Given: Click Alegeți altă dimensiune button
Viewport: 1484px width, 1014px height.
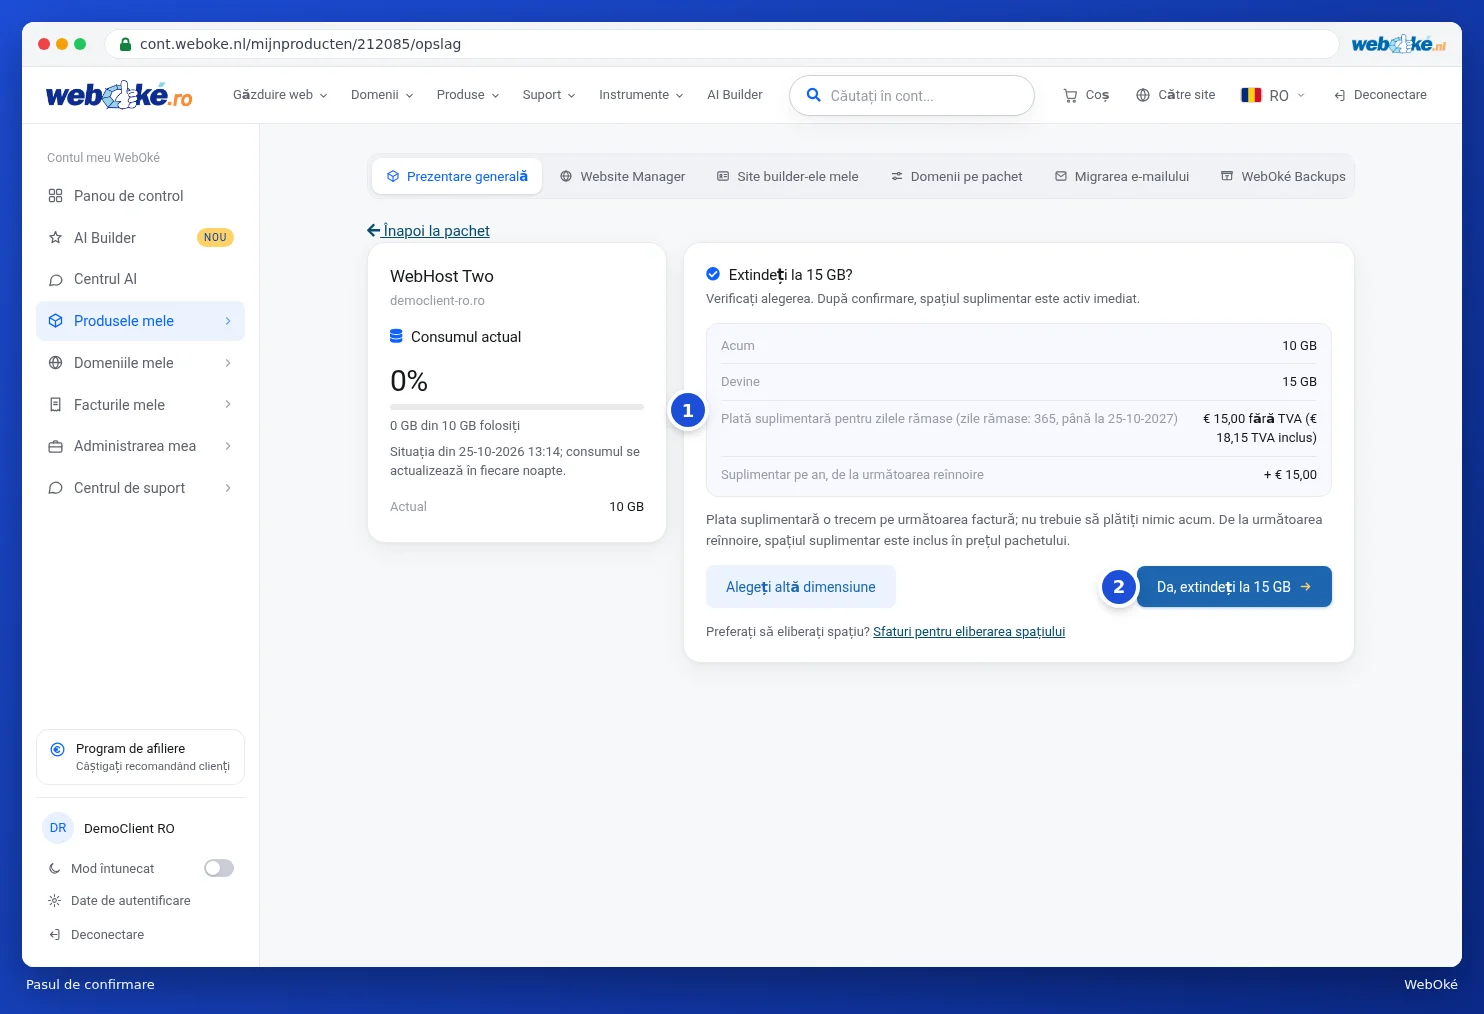Looking at the screenshot, I should [801, 587].
